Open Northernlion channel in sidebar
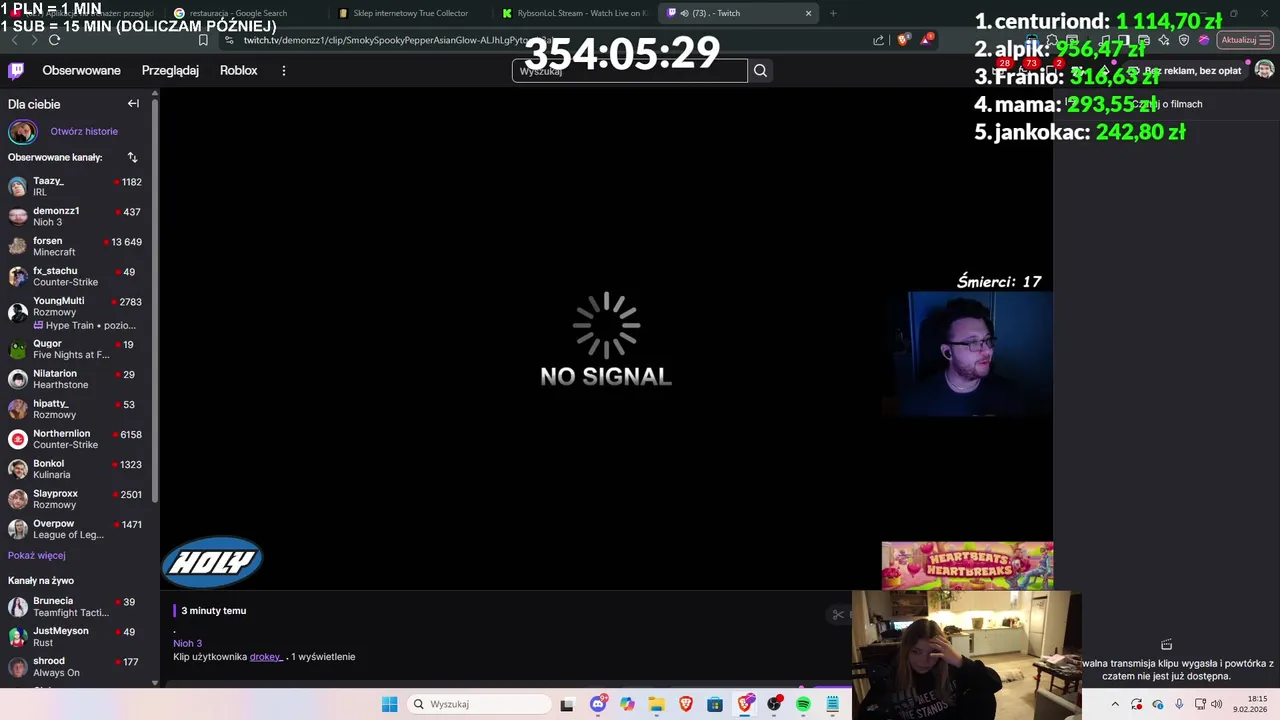The image size is (1280, 720). (x=76, y=439)
